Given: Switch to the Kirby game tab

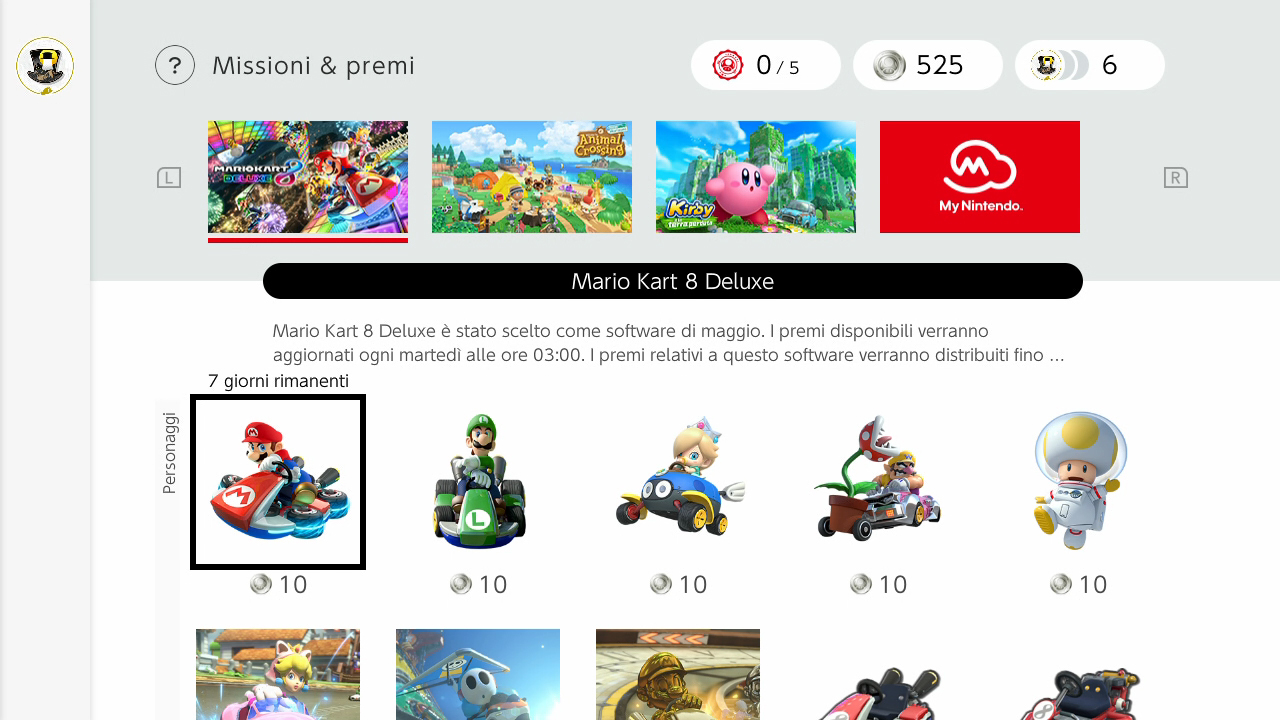Looking at the screenshot, I should point(756,177).
